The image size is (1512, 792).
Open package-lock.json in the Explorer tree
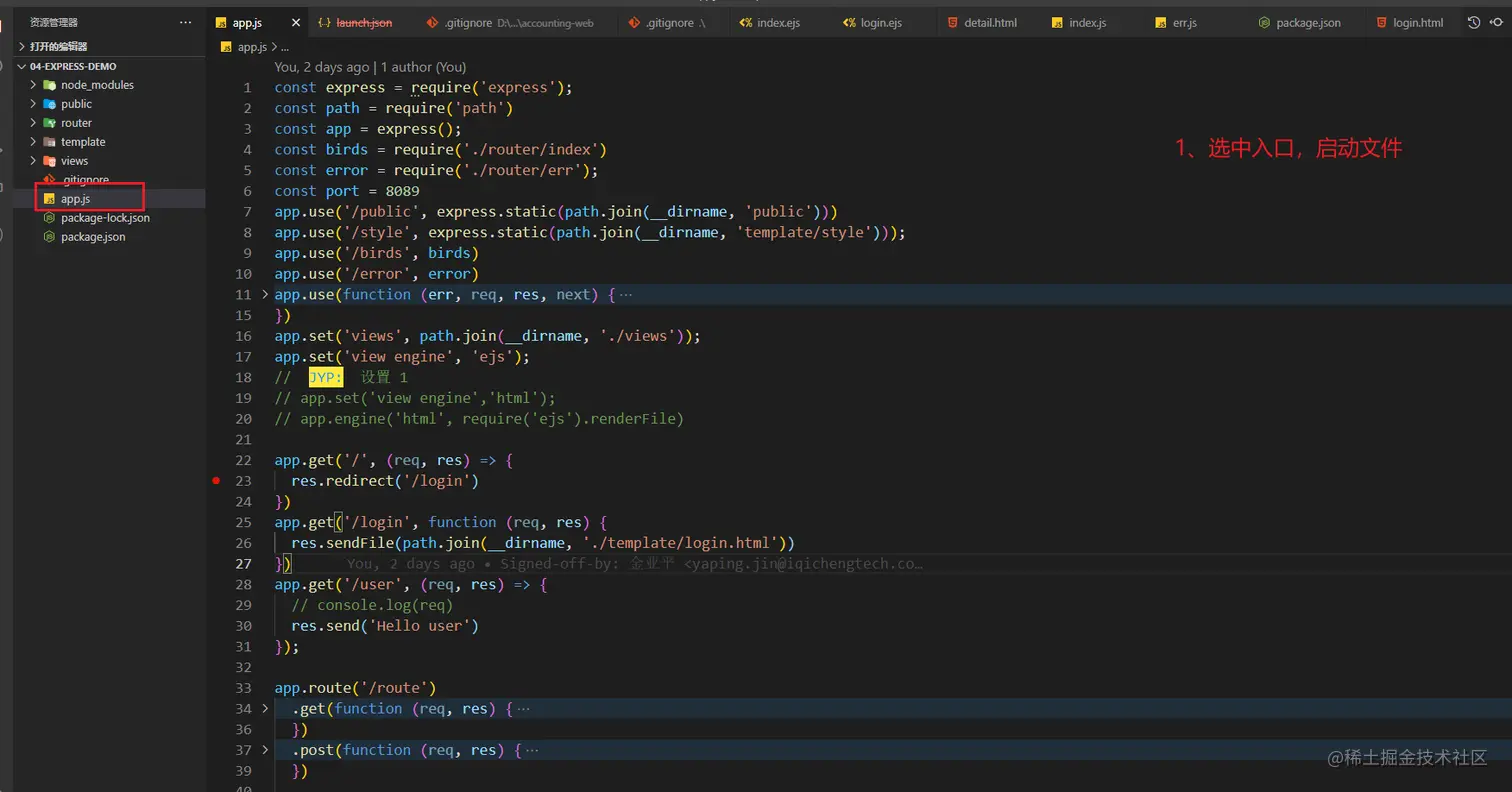coord(105,218)
